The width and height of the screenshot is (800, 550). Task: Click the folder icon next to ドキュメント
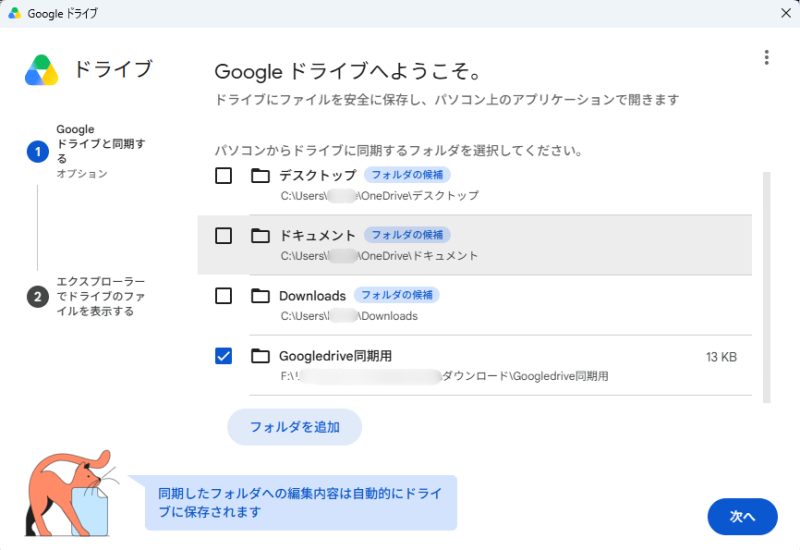click(260, 236)
